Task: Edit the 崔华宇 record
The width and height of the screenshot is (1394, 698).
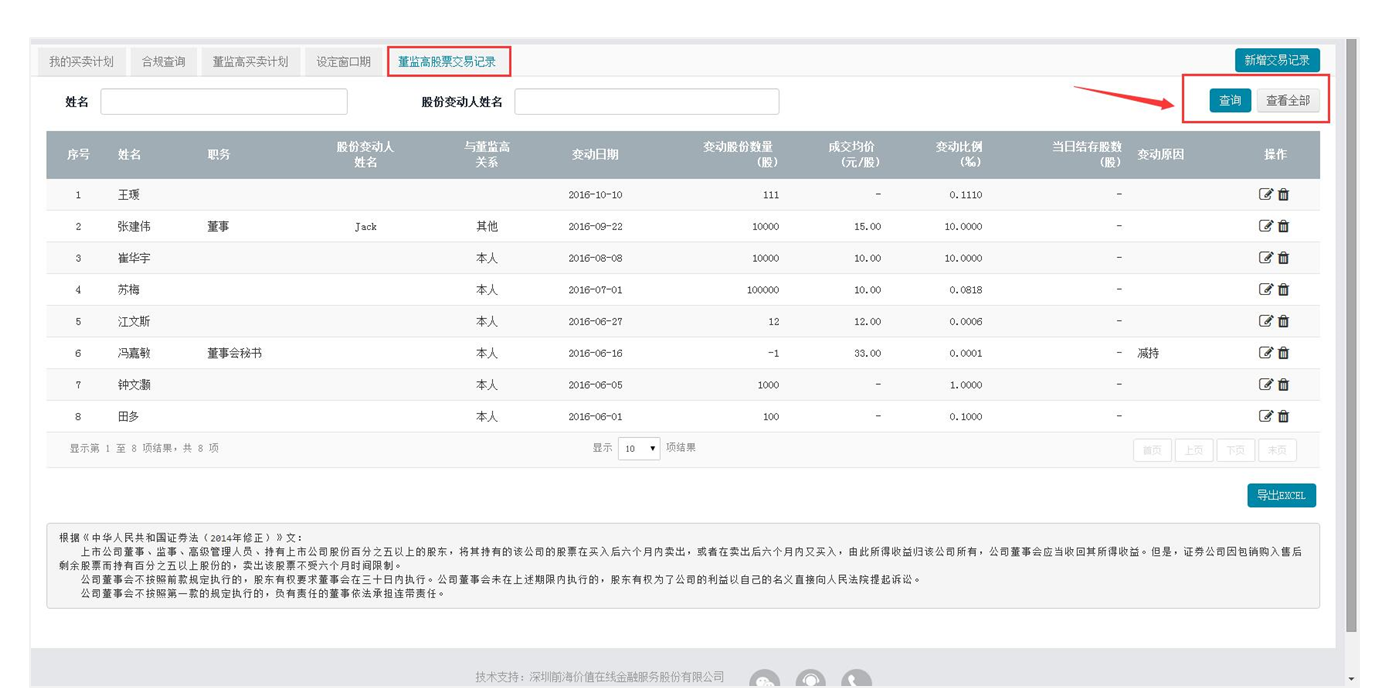Action: coord(1265,257)
